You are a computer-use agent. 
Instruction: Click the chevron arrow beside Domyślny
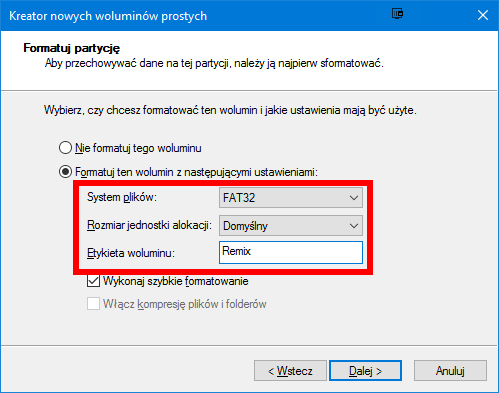[x=354, y=226]
